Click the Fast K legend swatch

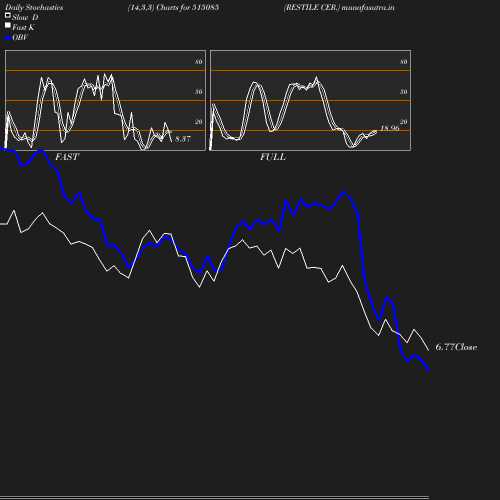tap(8, 25)
